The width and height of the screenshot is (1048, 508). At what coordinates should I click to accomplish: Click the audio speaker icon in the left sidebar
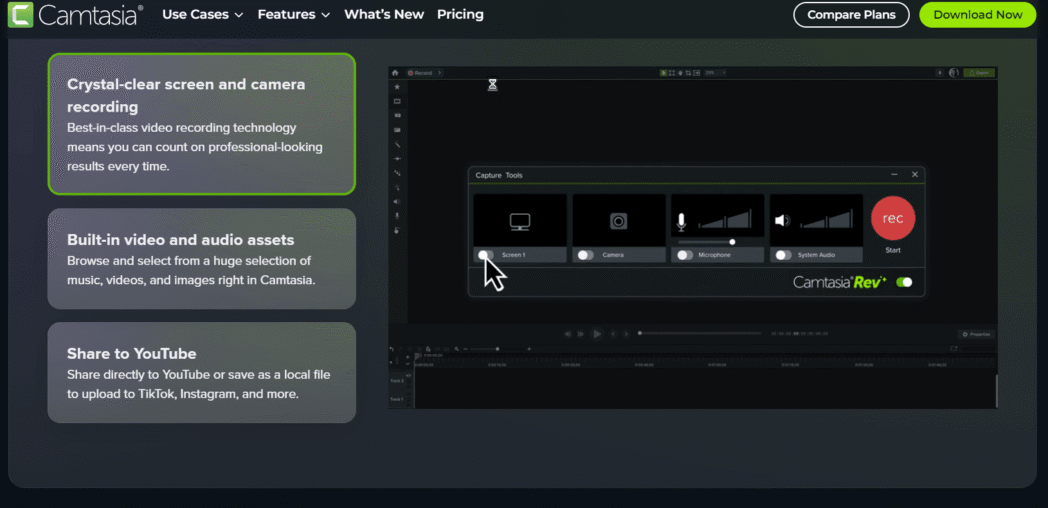397,201
